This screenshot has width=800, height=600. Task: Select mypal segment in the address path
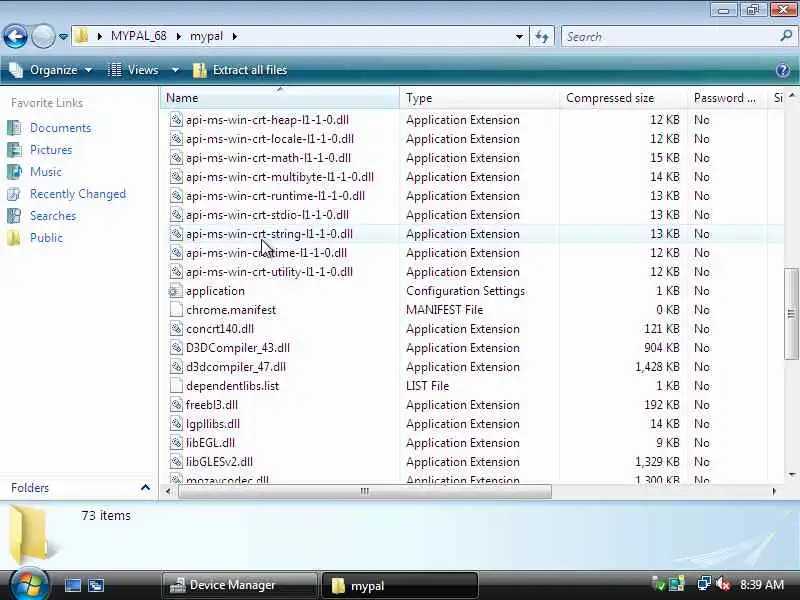[x=206, y=36]
